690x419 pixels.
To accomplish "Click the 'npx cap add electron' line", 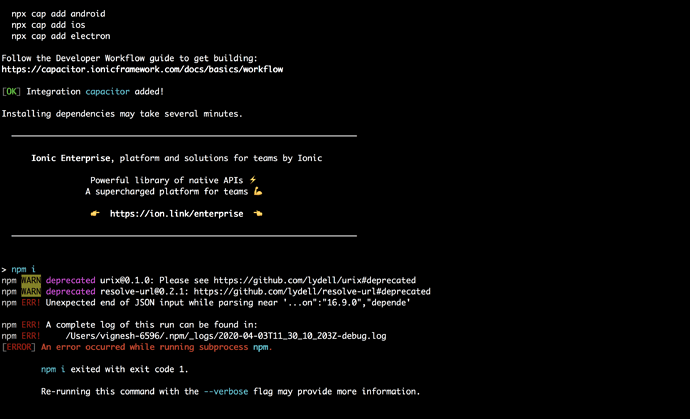I will click(x=61, y=36).
